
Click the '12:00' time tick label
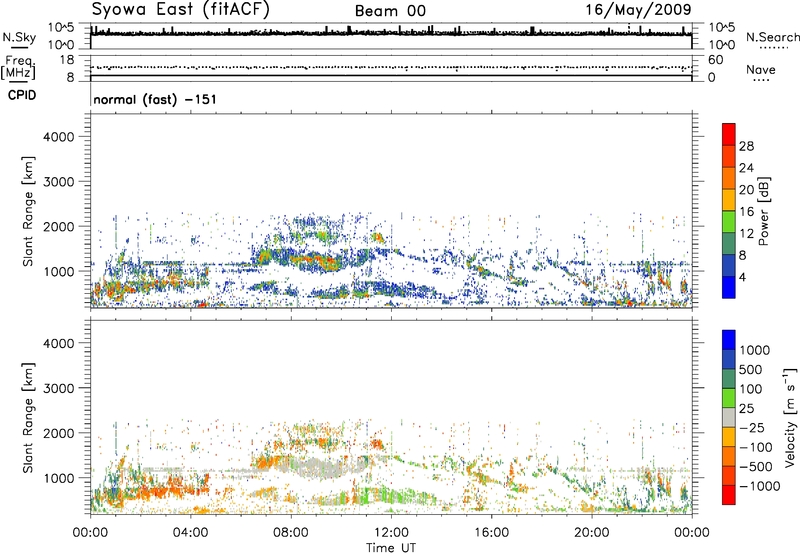[x=391, y=533]
